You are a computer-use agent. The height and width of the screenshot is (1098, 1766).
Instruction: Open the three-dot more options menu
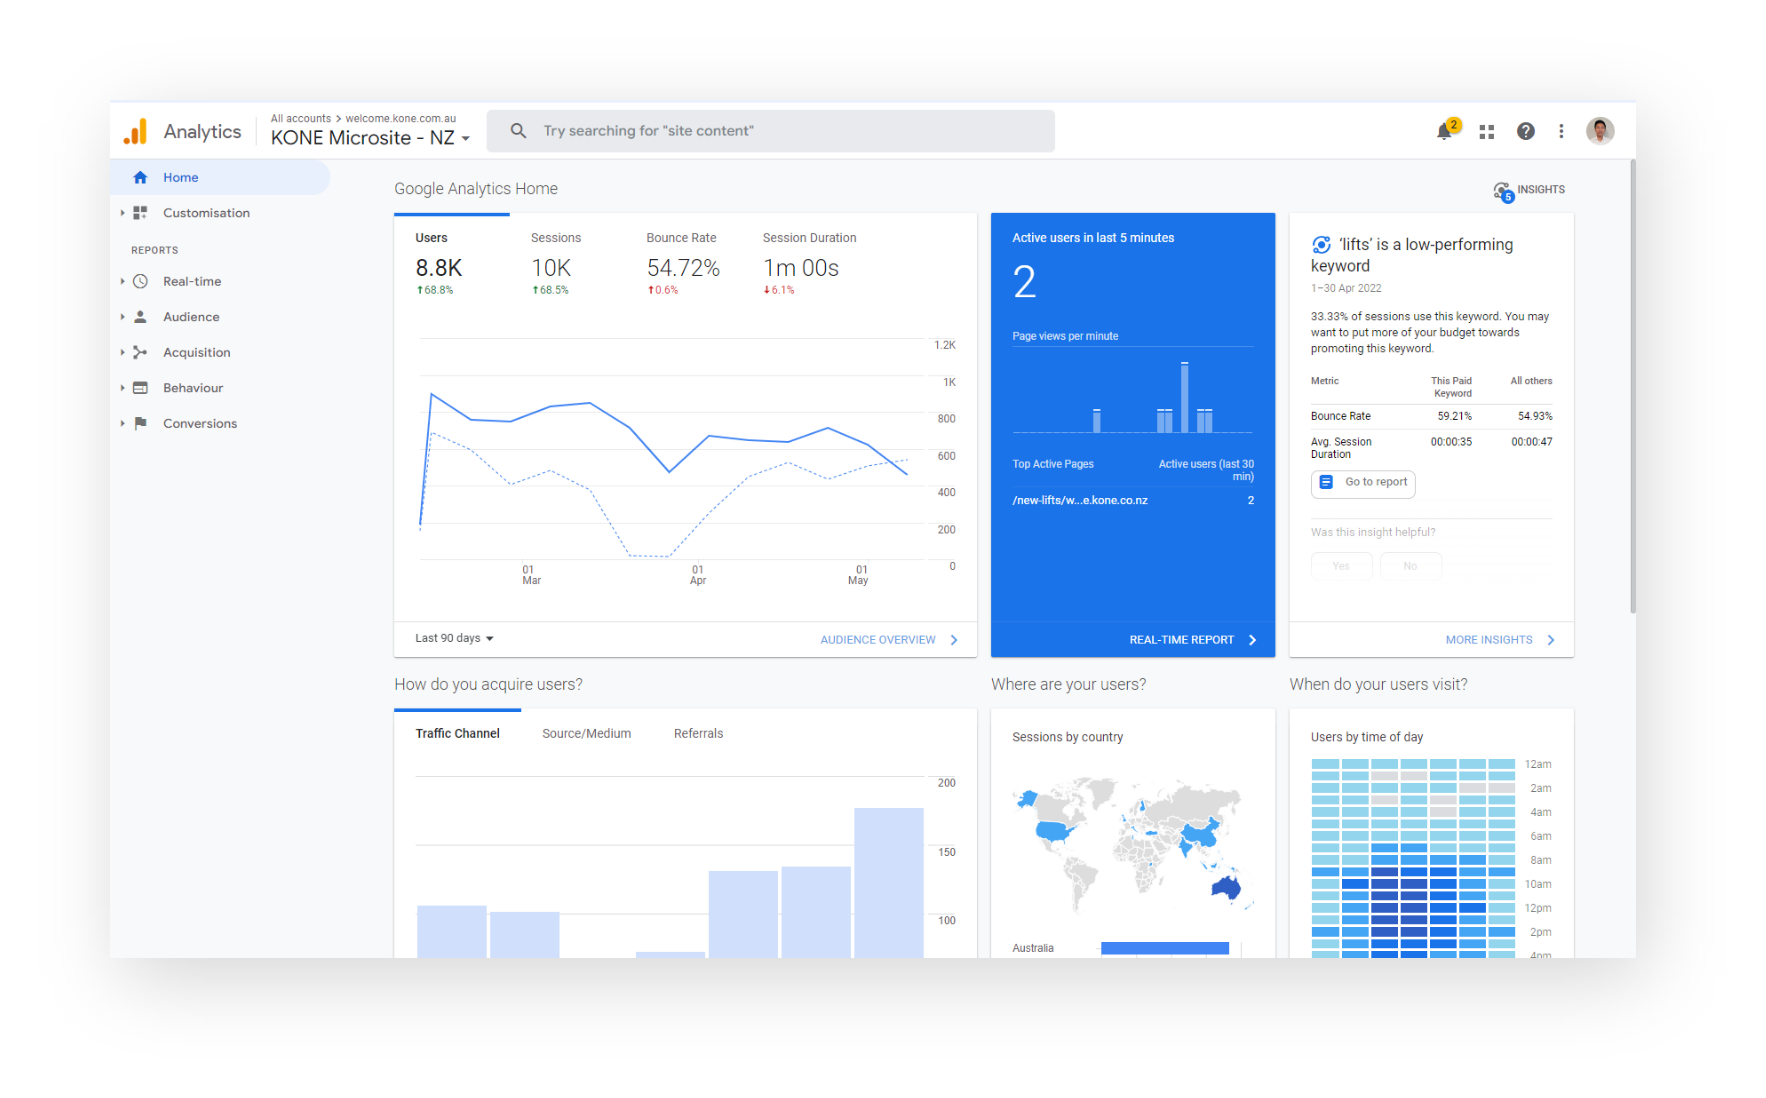click(x=1561, y=131)
